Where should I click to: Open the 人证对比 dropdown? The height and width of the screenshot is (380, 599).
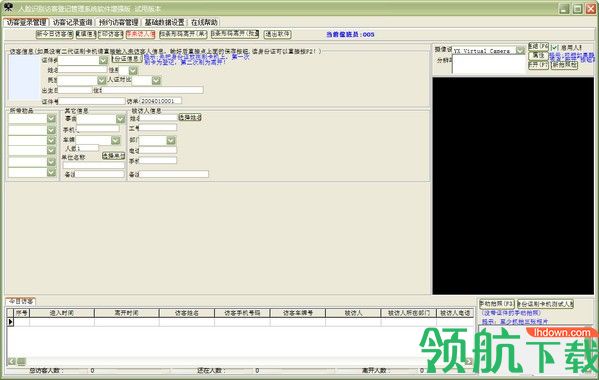(156, 80)
